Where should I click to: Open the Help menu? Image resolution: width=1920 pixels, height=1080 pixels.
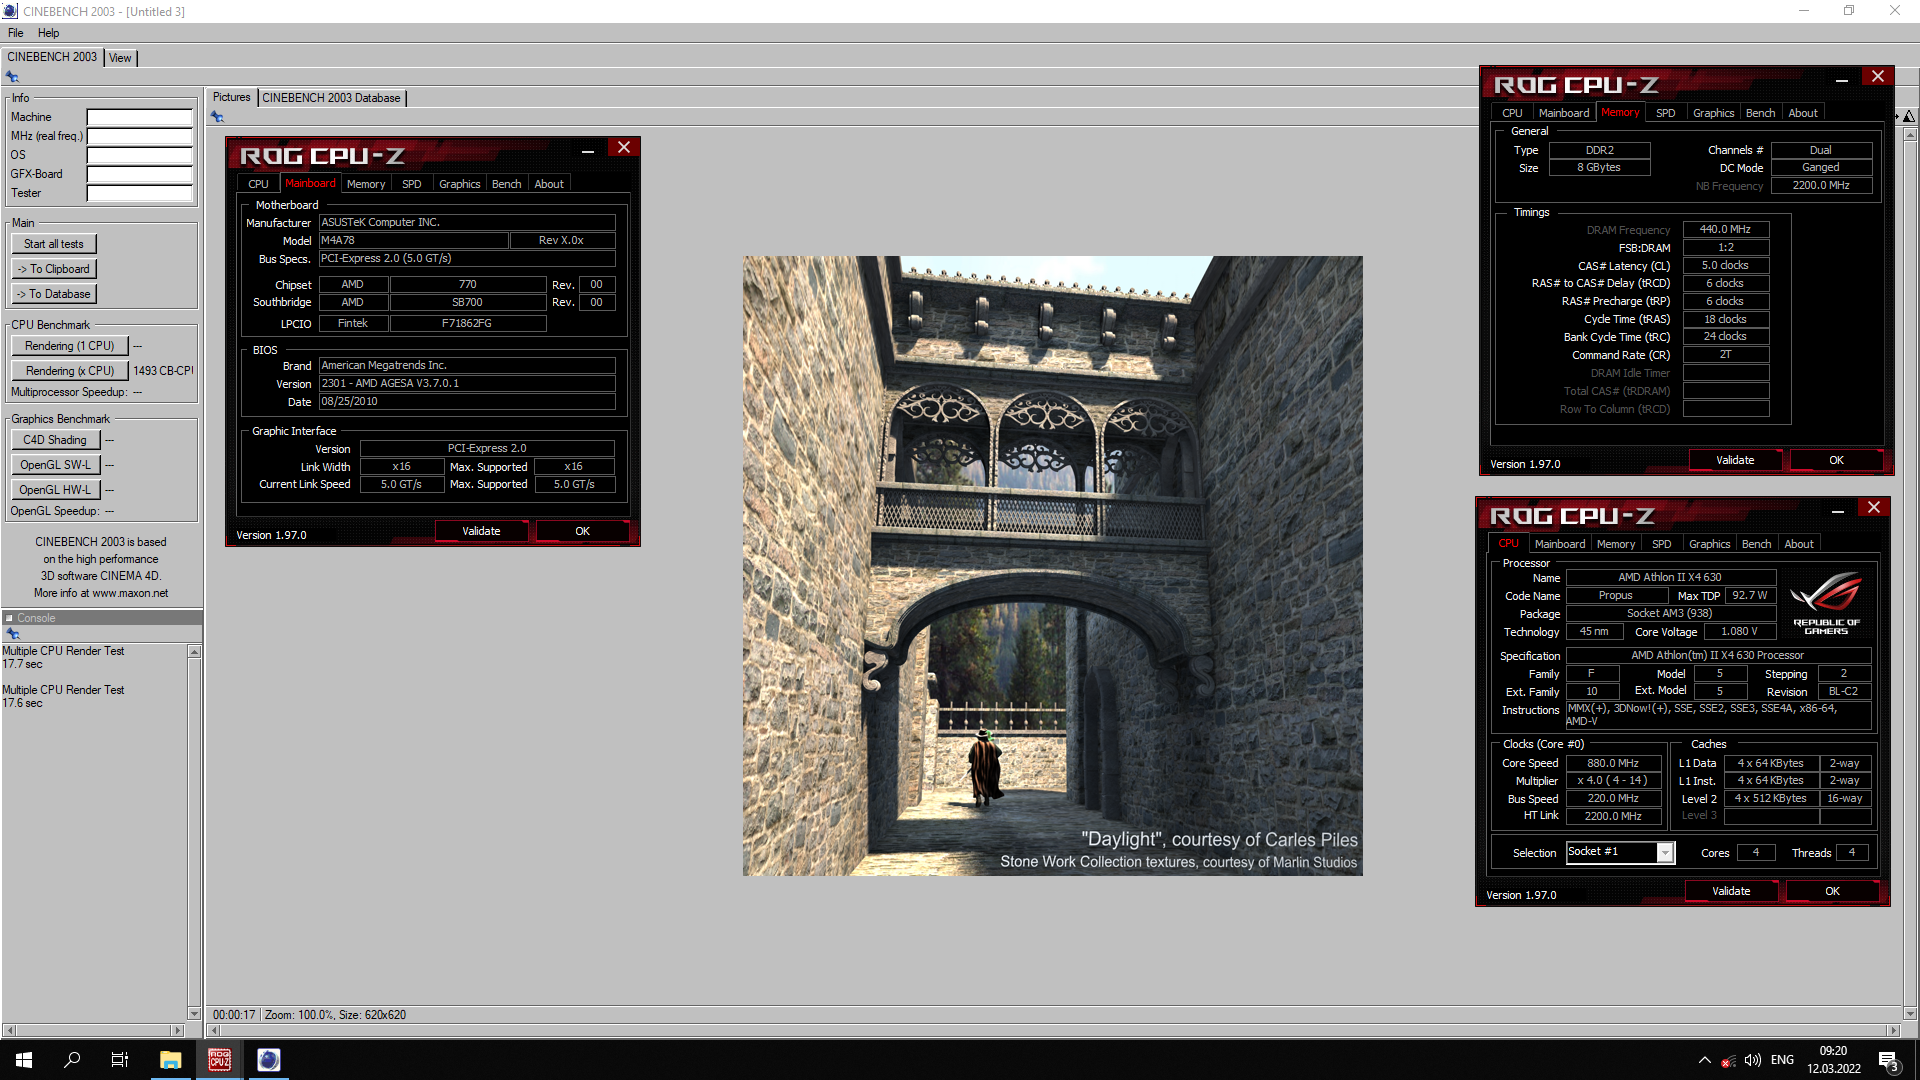[x=49, y=33]
